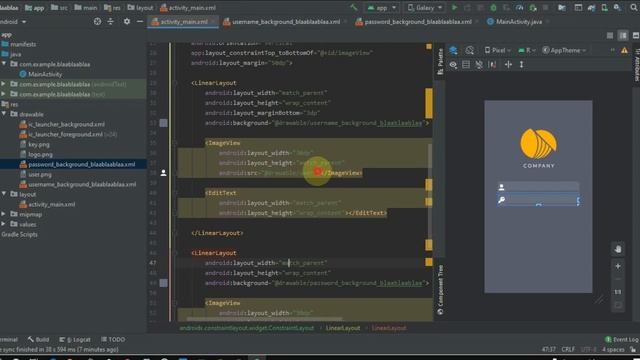This screenshot has height=360, width=640.
Task: Click the user drawable gutter icon
Action: click(163, 173)
